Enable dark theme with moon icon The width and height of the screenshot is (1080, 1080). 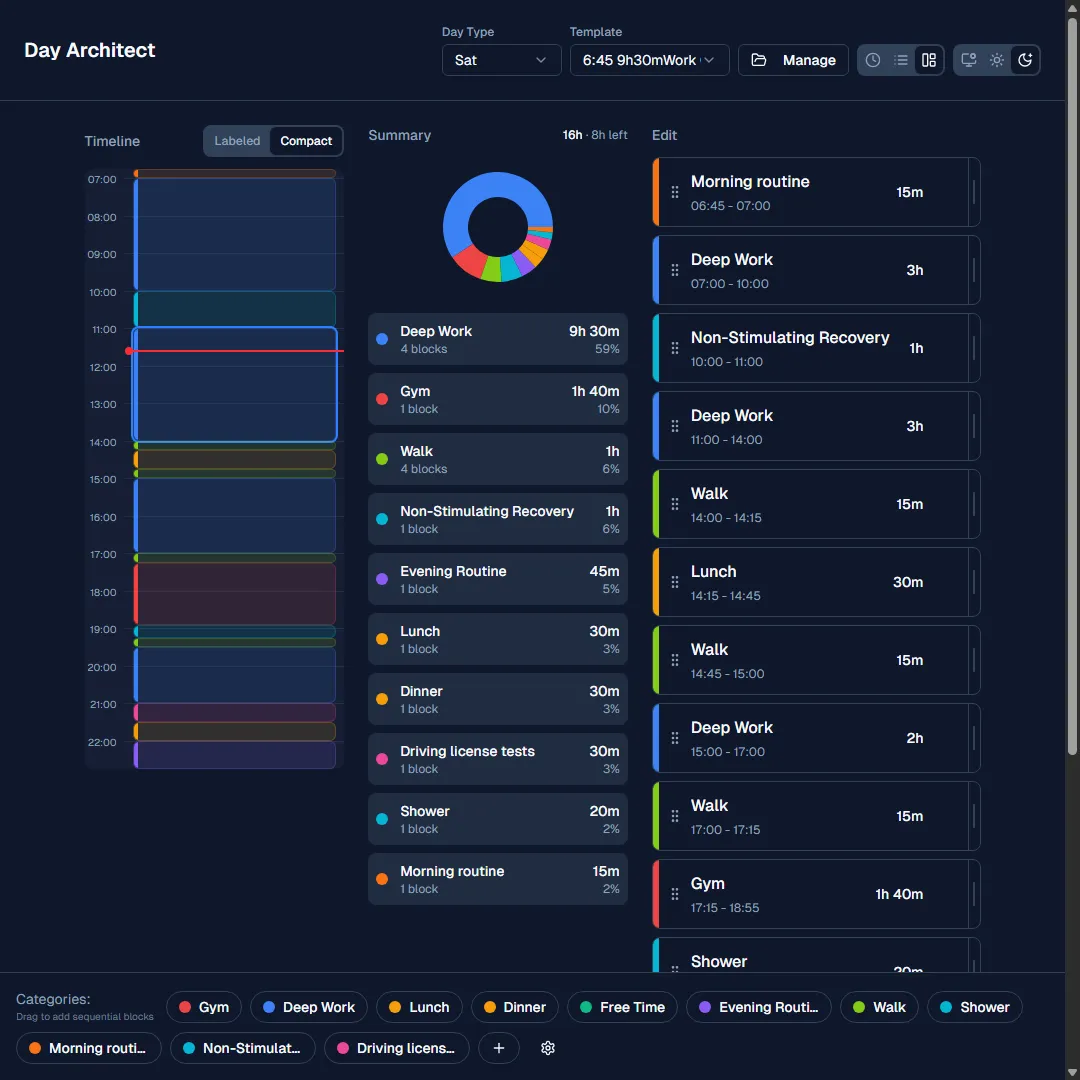point(1025,60)
